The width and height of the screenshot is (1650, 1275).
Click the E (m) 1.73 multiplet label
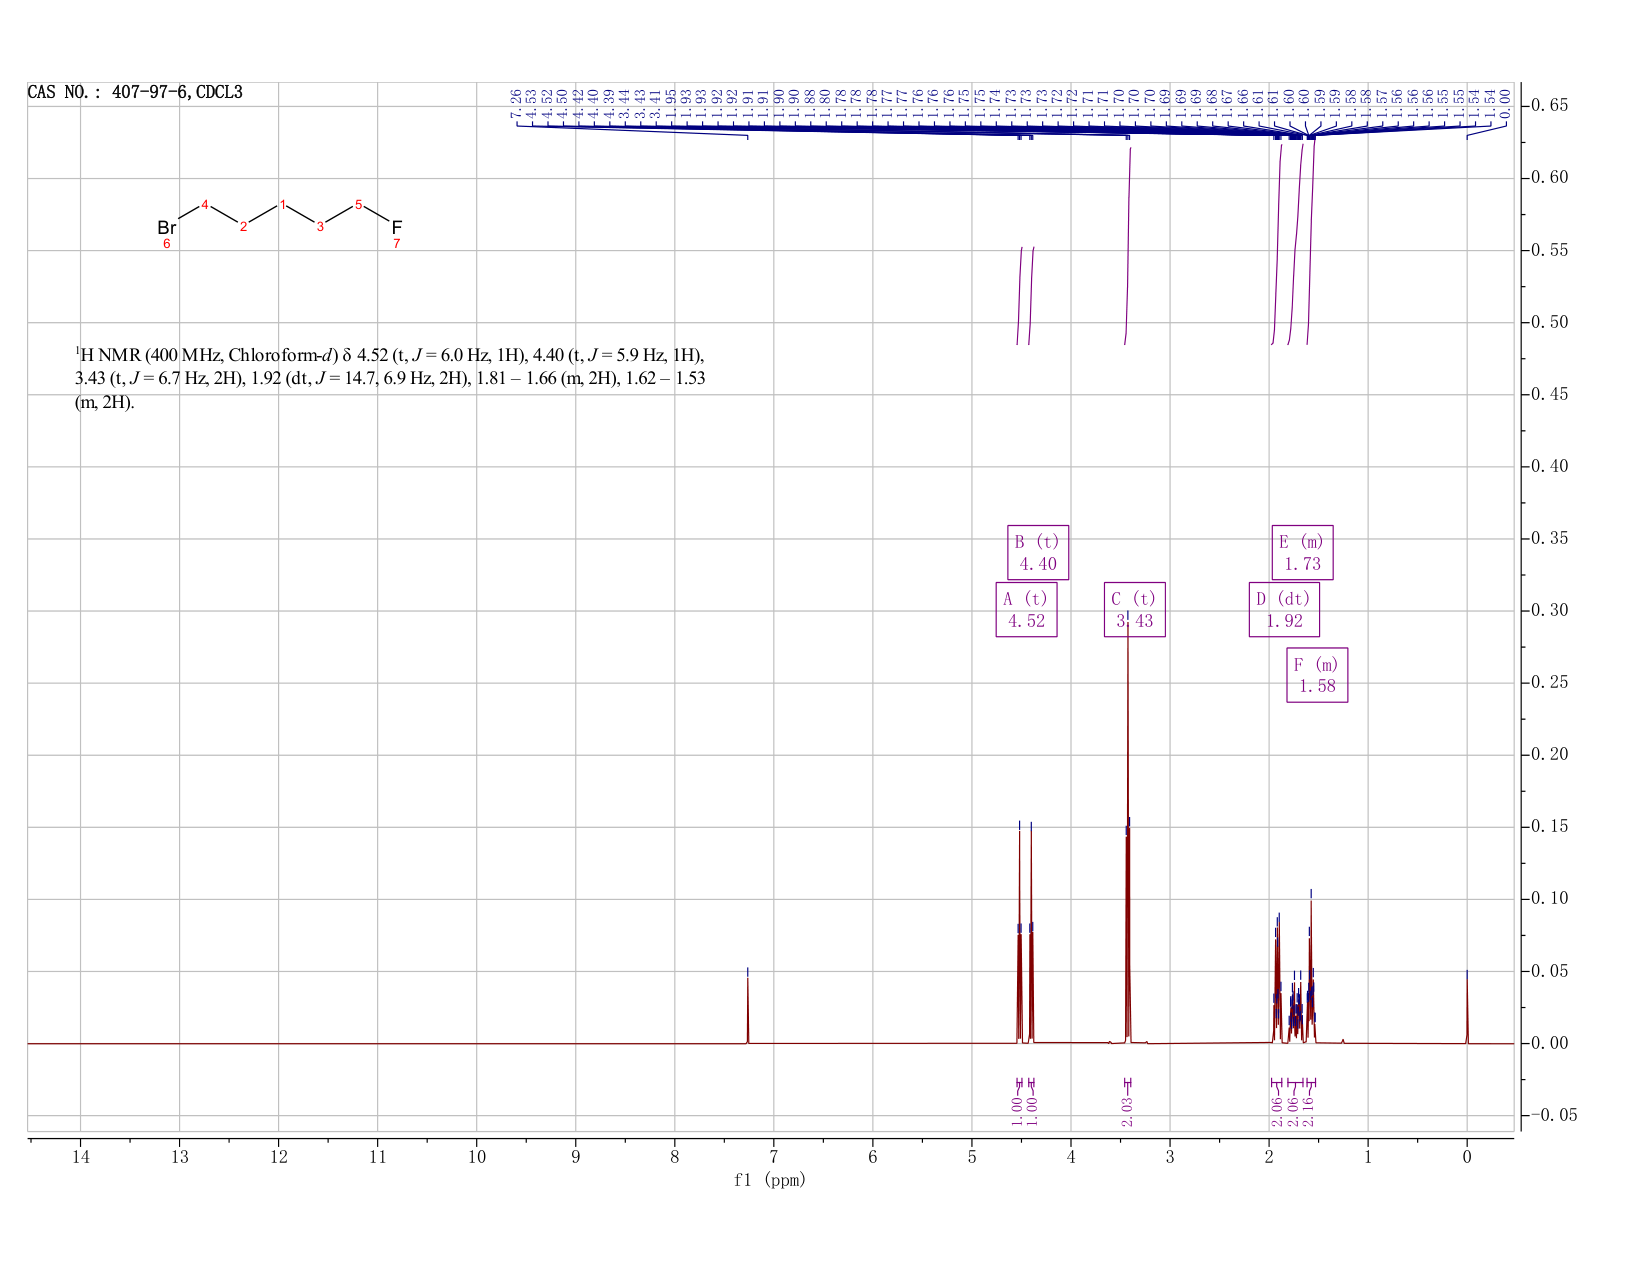(1302, 552)
